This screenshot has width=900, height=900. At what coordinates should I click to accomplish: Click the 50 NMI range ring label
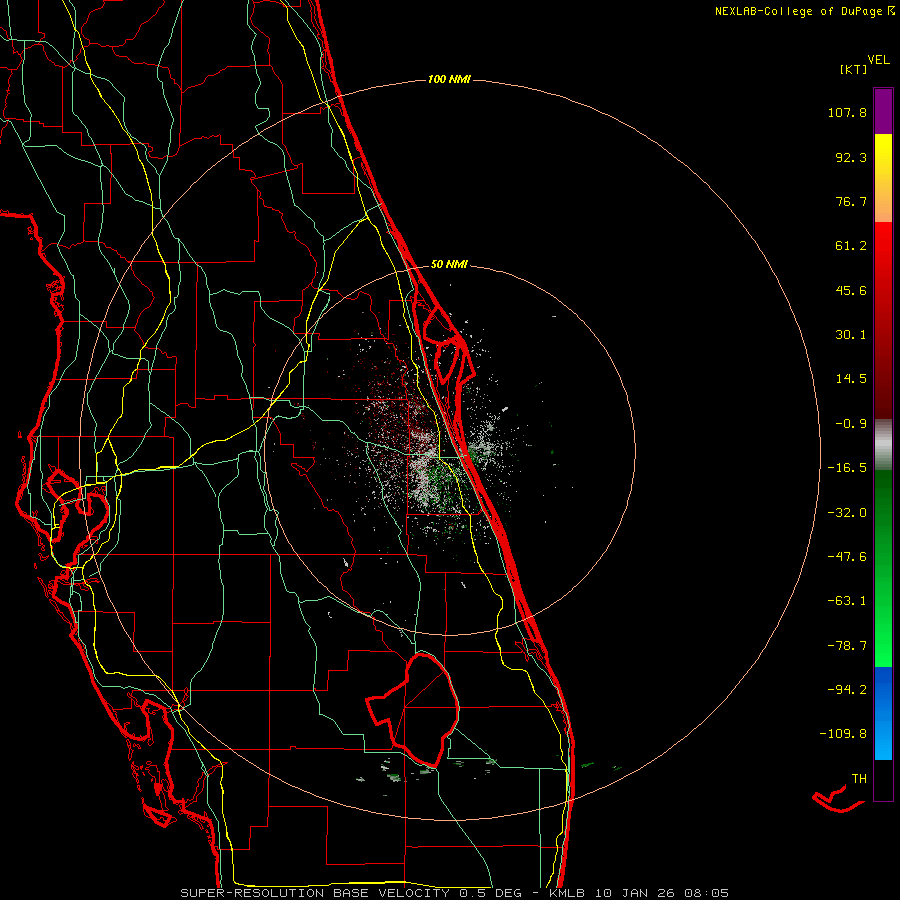(x=449, y=265)
